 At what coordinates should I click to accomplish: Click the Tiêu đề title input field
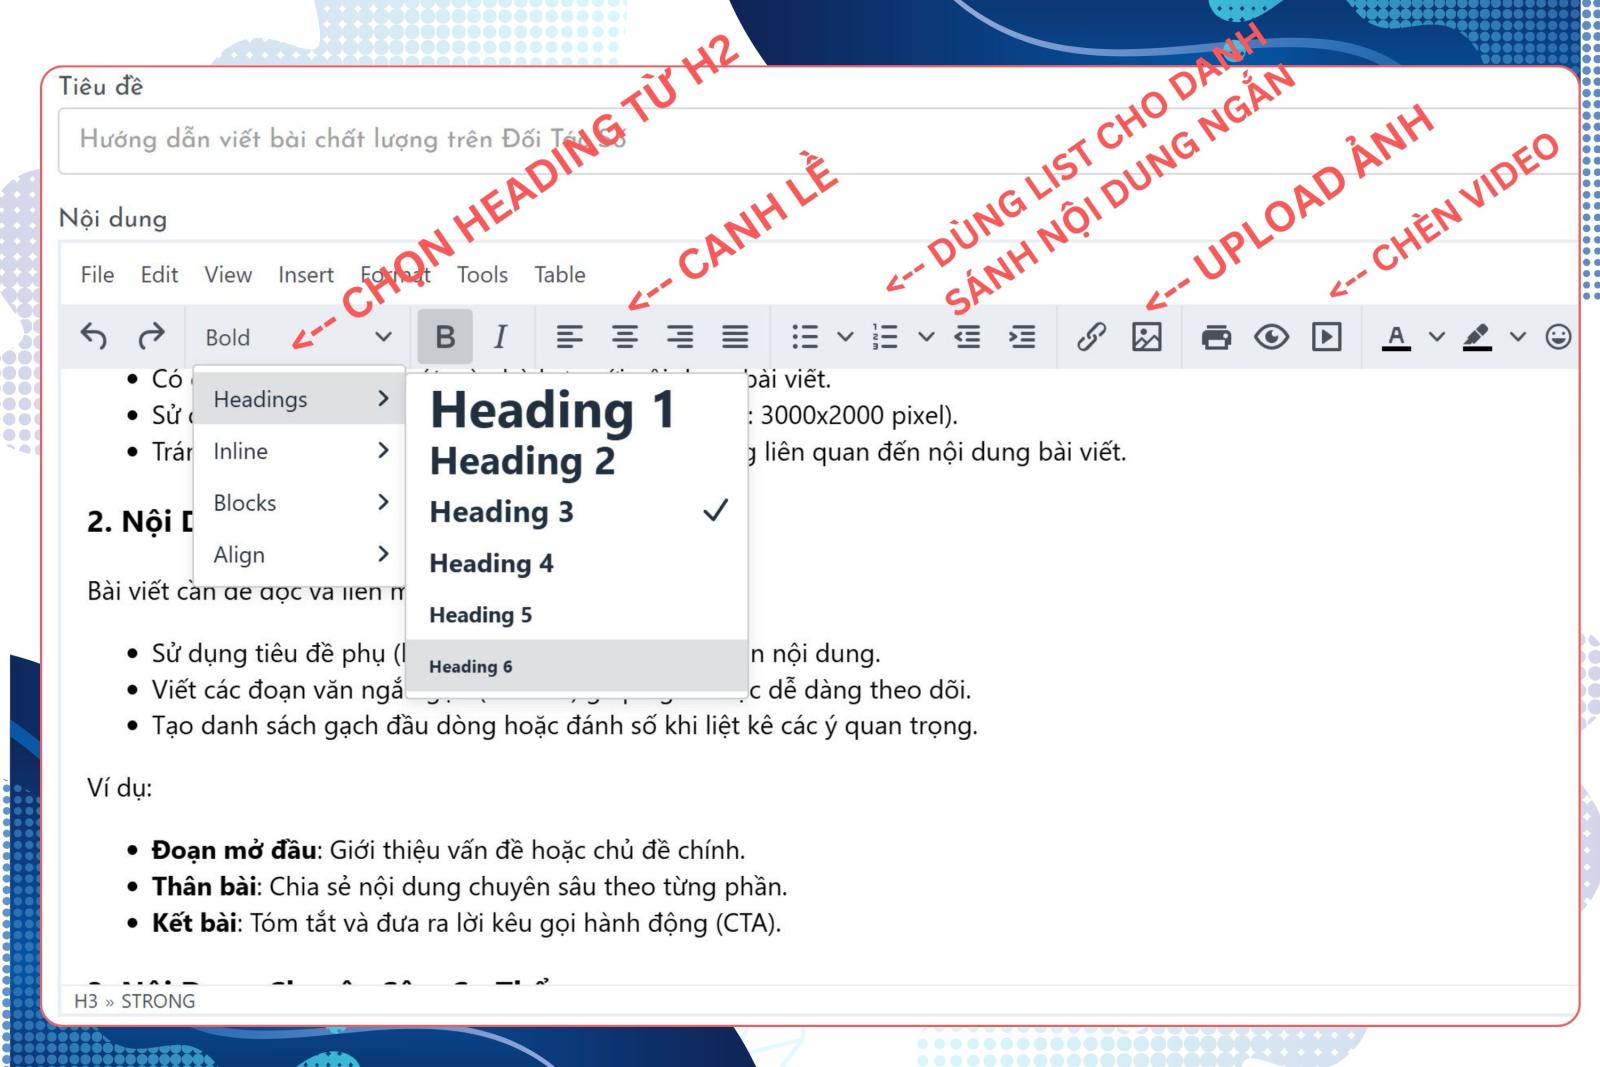click(x=819, y=140)
